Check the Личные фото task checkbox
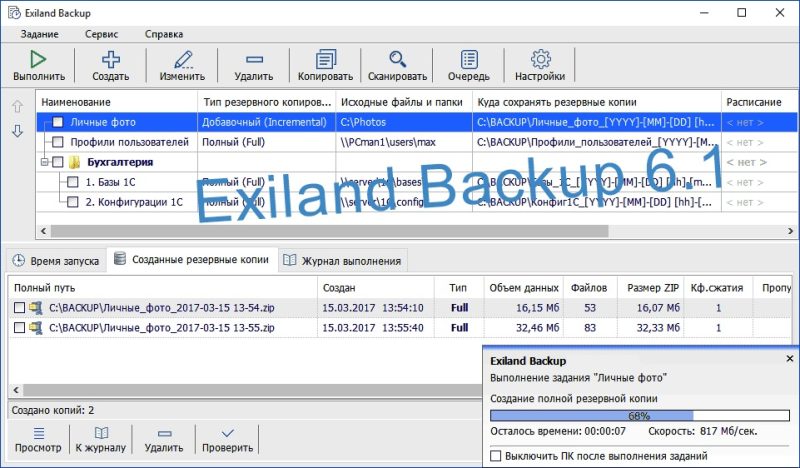 [58, 122]
